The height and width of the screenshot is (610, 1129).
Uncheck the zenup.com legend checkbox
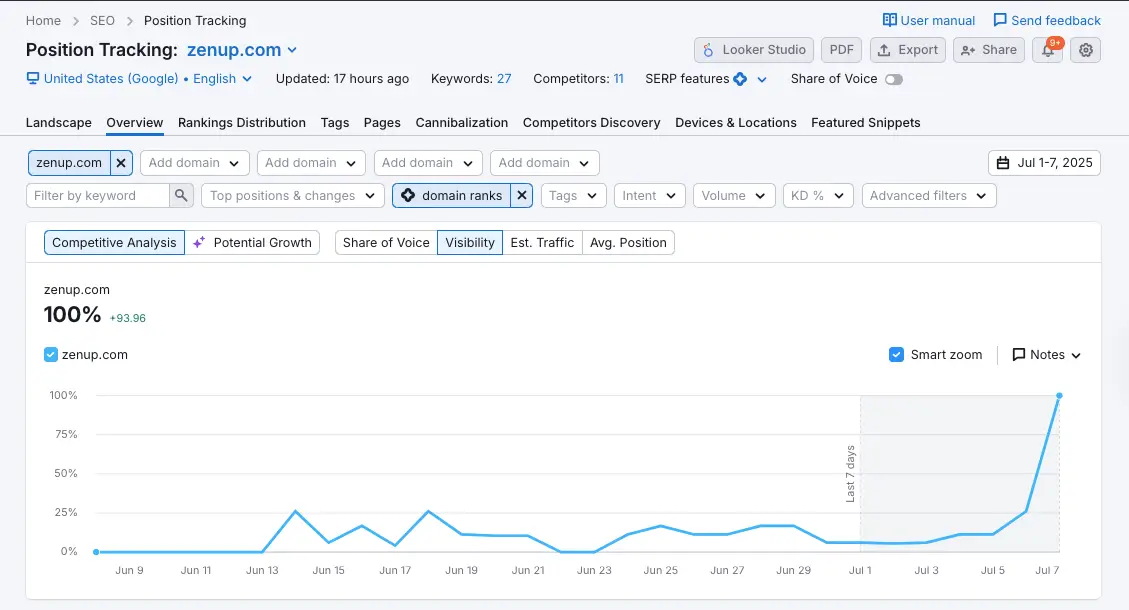click(x=50, y=354)
